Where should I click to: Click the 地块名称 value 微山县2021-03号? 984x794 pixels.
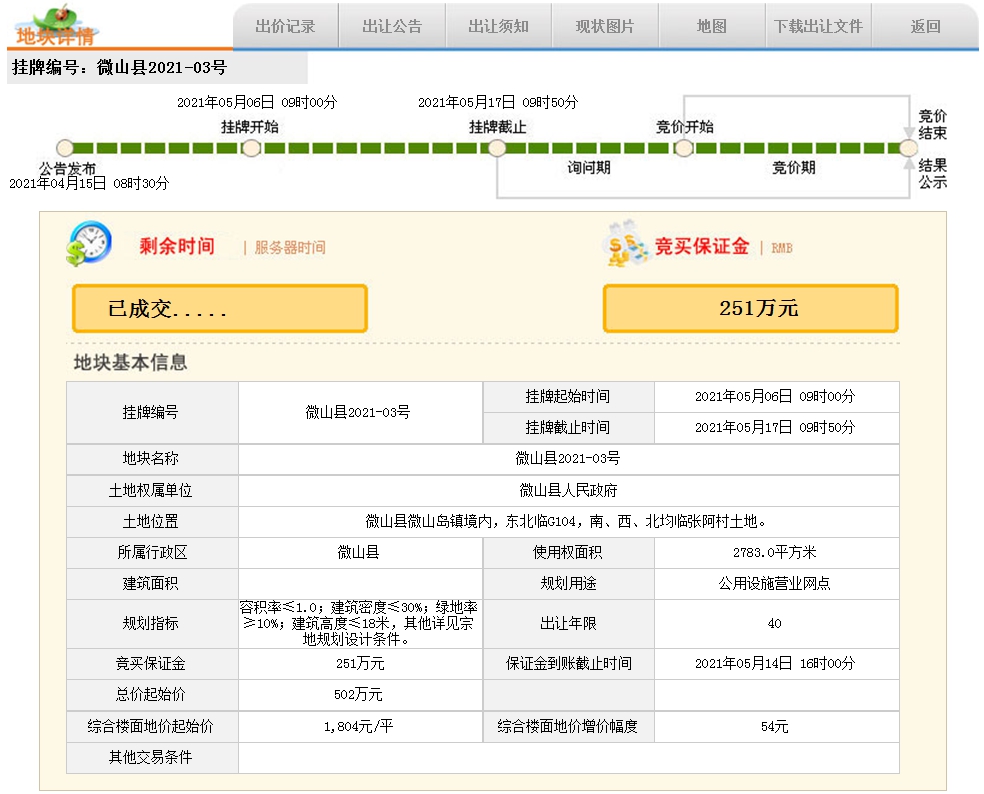coord(569,459)
